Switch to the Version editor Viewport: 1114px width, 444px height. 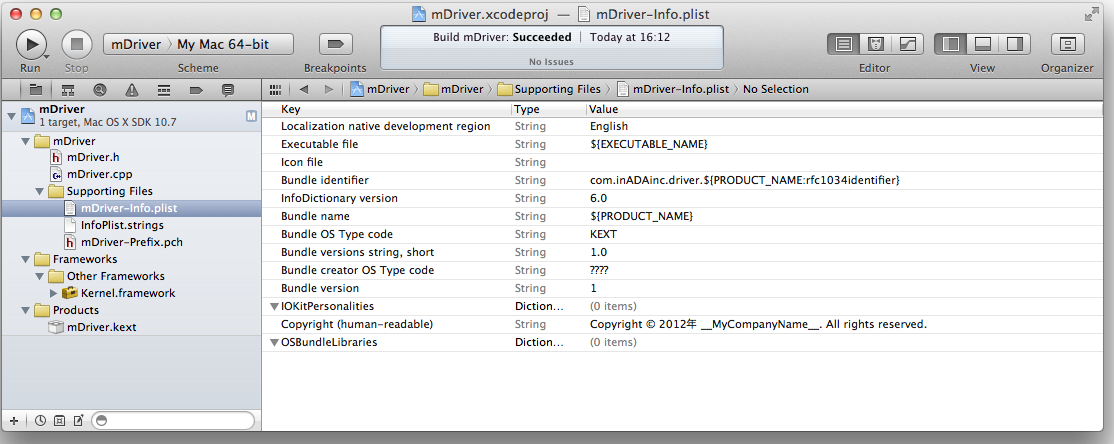click(x=907, y=44)
